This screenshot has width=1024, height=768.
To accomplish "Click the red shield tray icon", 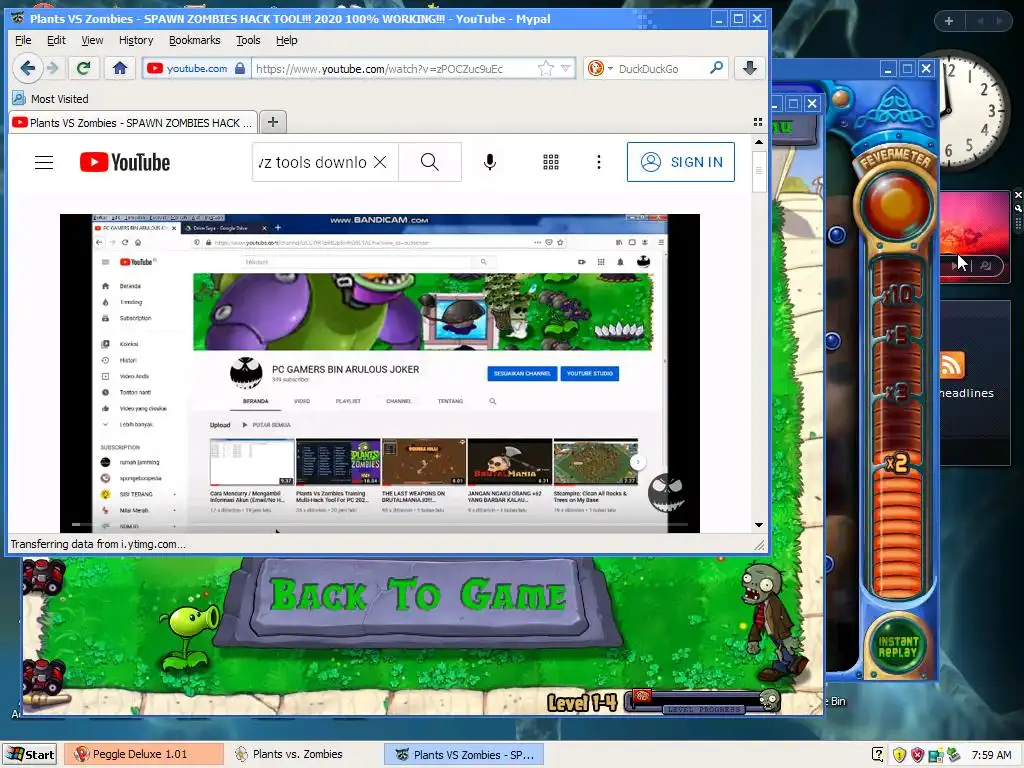I will [x=918, y=755].
